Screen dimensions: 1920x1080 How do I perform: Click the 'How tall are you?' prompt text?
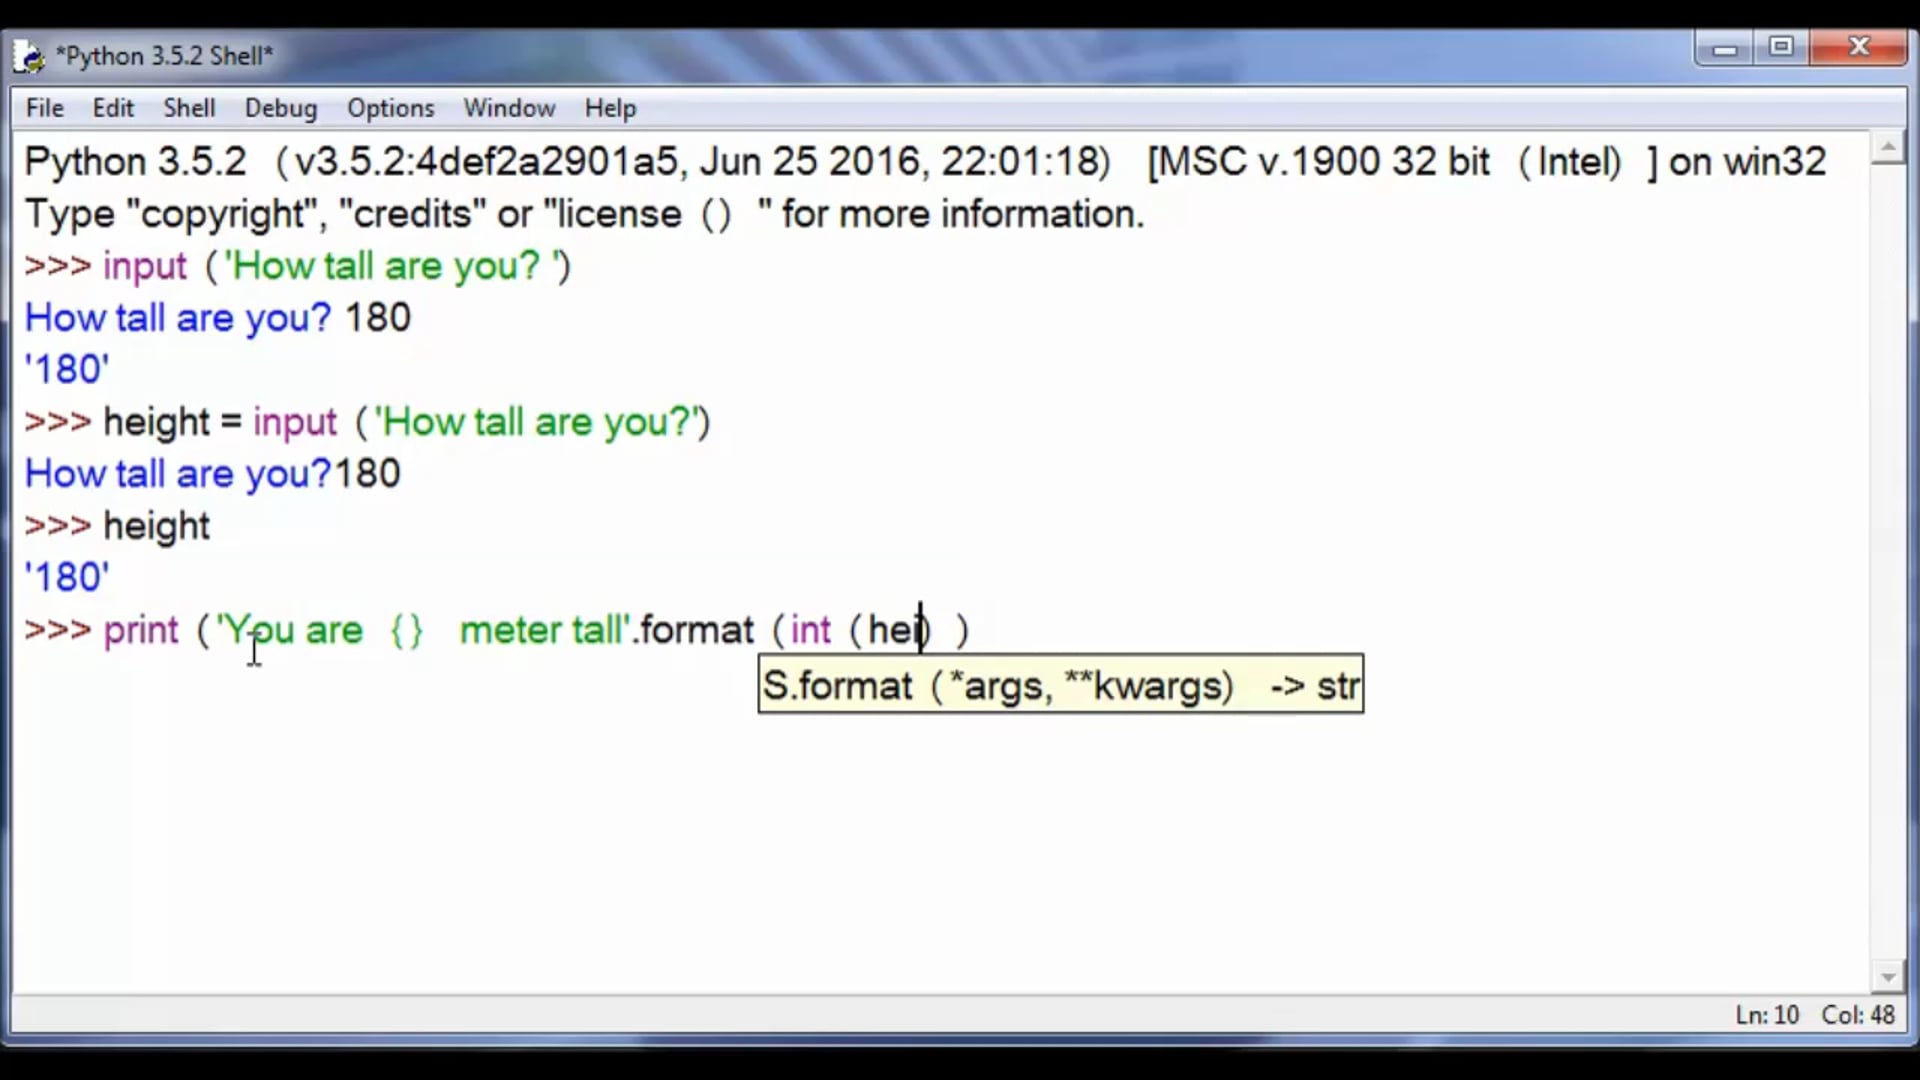[176, 317]
